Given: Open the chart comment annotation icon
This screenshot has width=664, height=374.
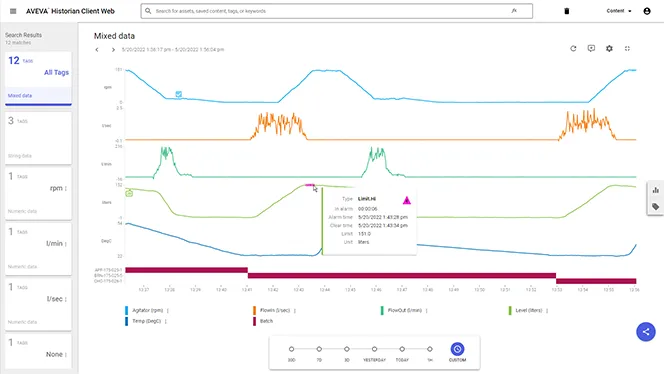Looking at the screenshot, I should click(x=591, y=49).
